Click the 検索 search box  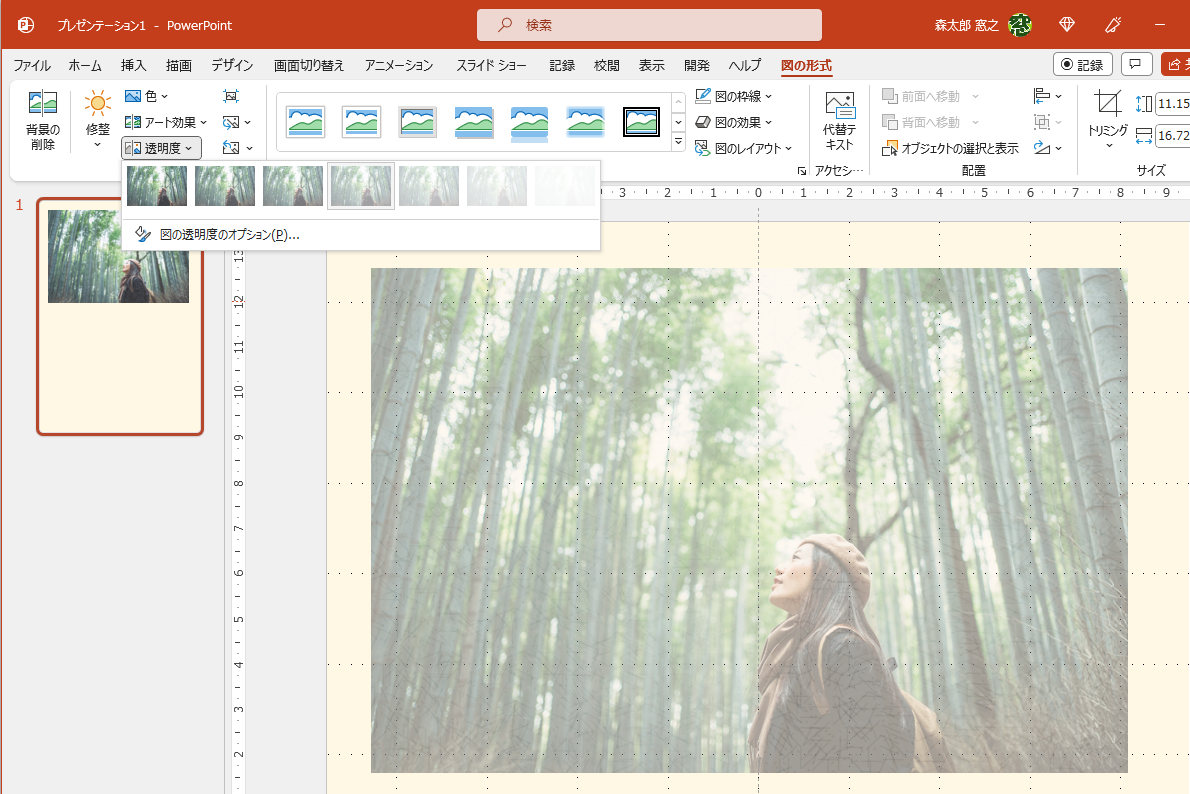click(649, 25)
